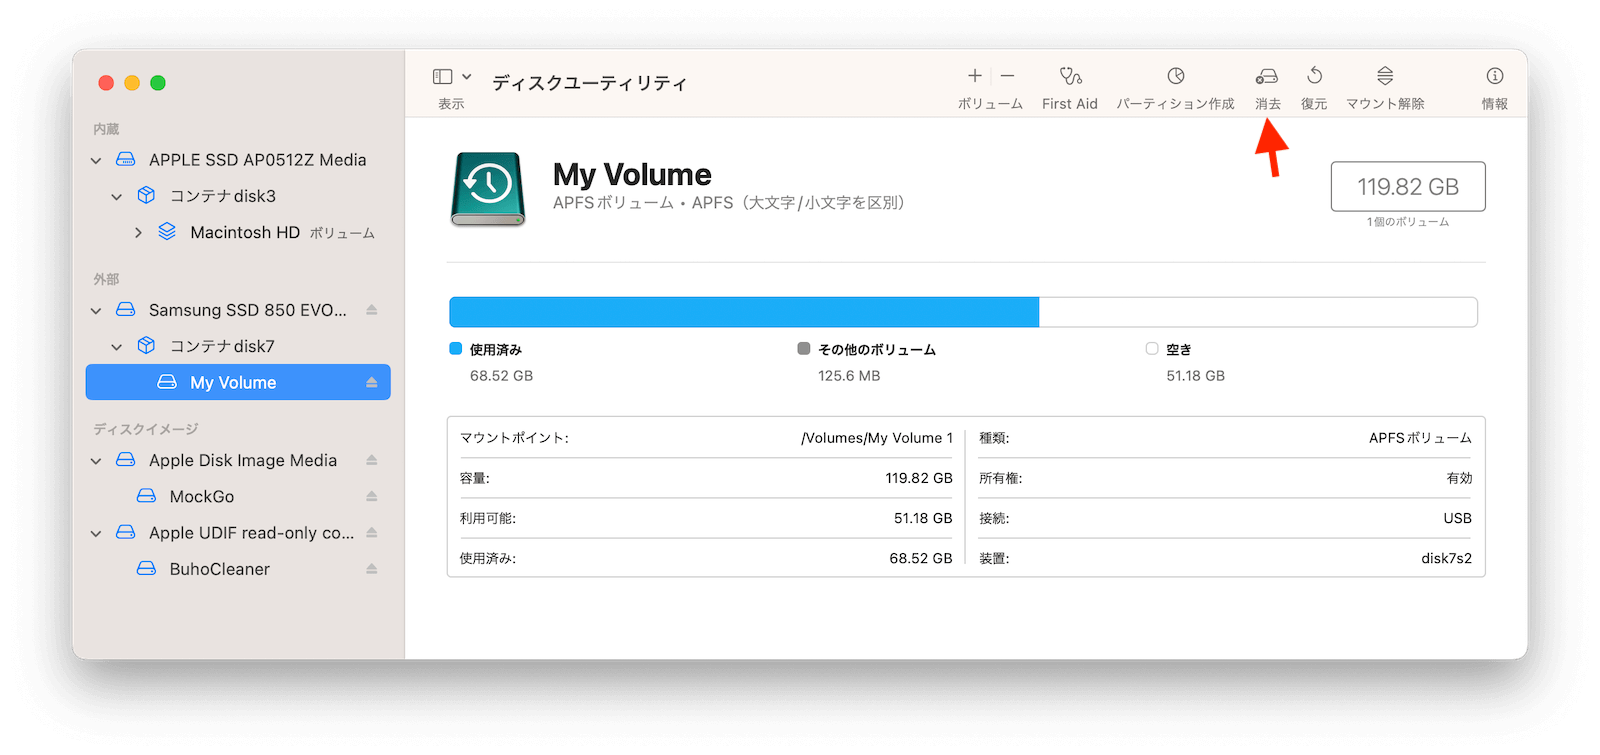The height and width of the screenshot is (755, 1600).
Task: Select Samsung SSD 850 EVO in sidebar
Action: [x=238, y=310]
